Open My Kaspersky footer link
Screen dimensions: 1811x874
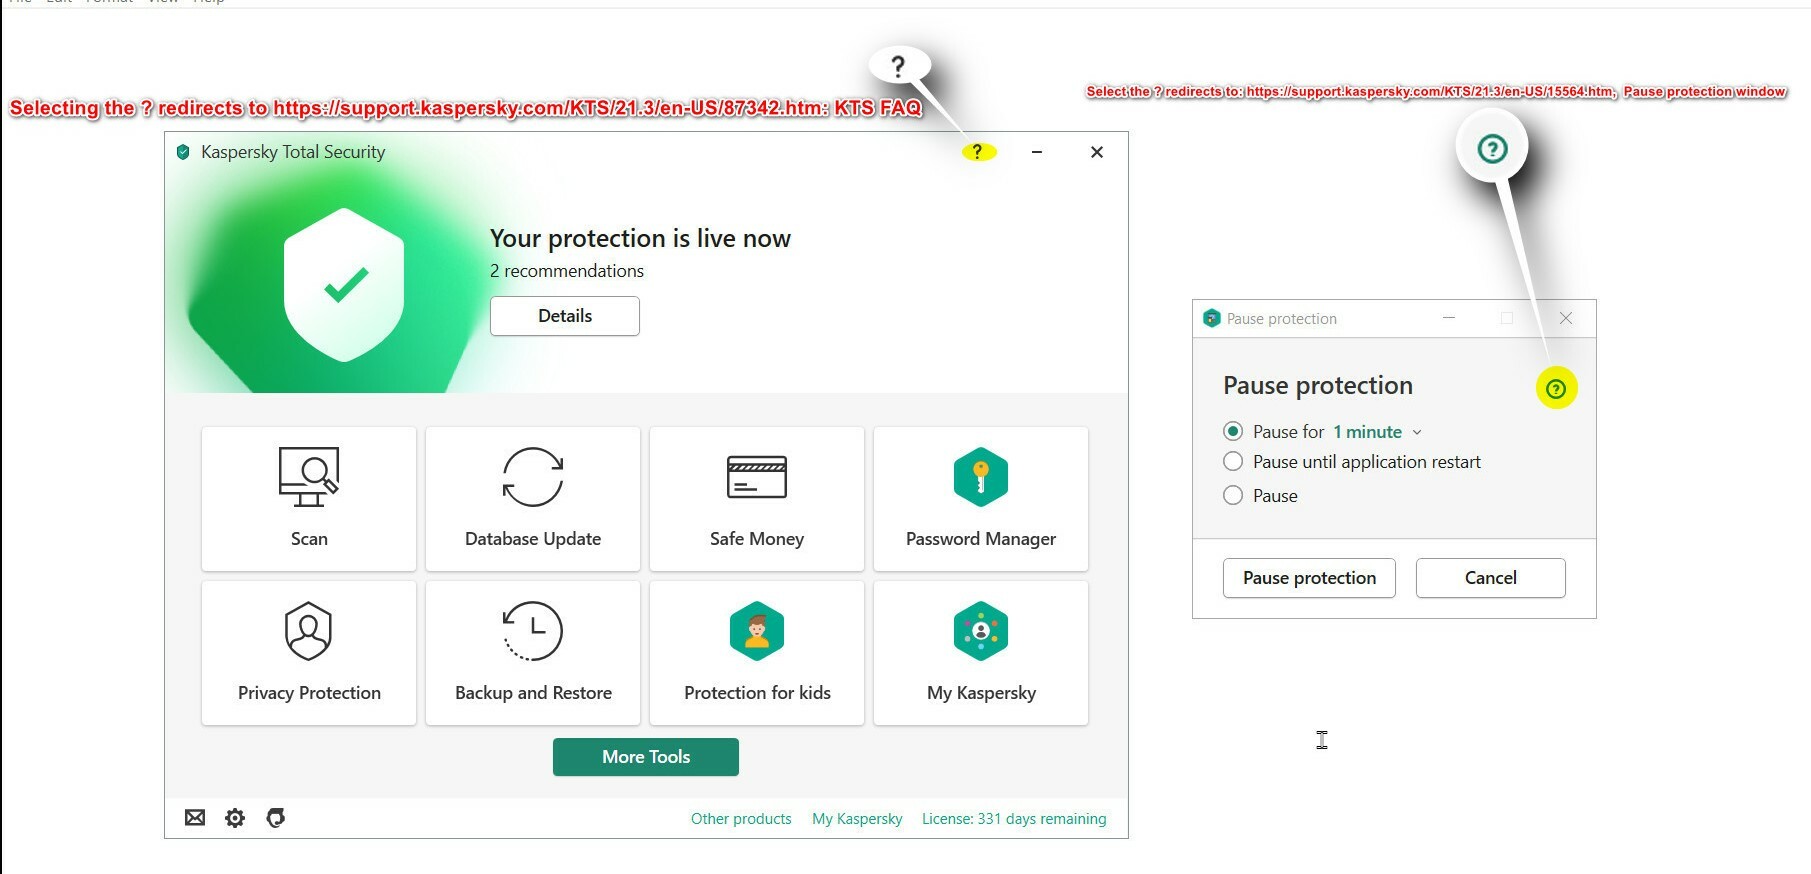(857, 819)
